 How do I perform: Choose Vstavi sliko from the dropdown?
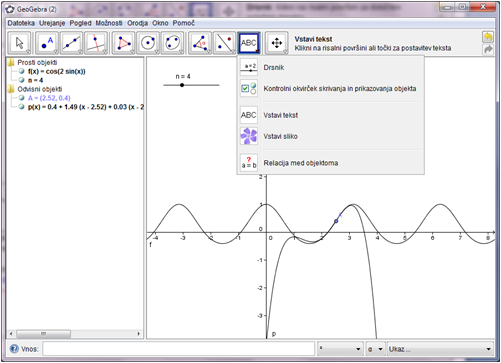[332, 136]
